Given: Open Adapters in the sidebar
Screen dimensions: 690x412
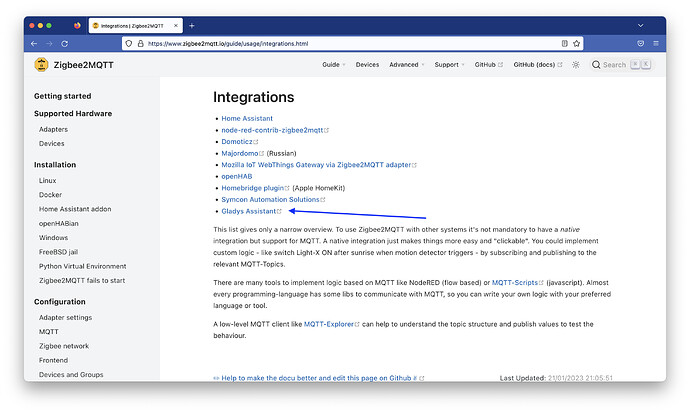Looking at the screenshot, I should 53,129.
